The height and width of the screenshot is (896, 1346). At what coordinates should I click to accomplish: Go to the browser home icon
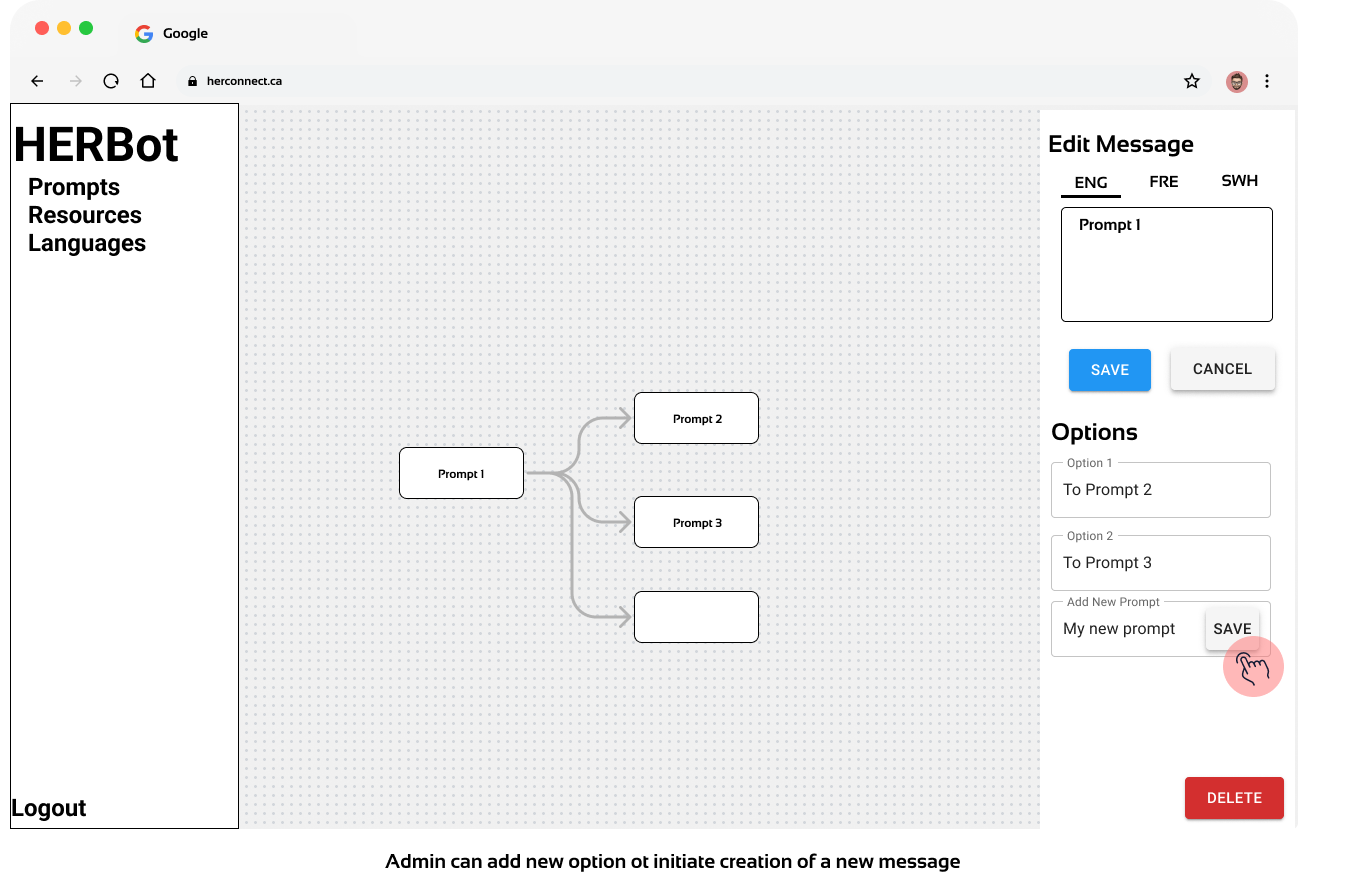148,81
